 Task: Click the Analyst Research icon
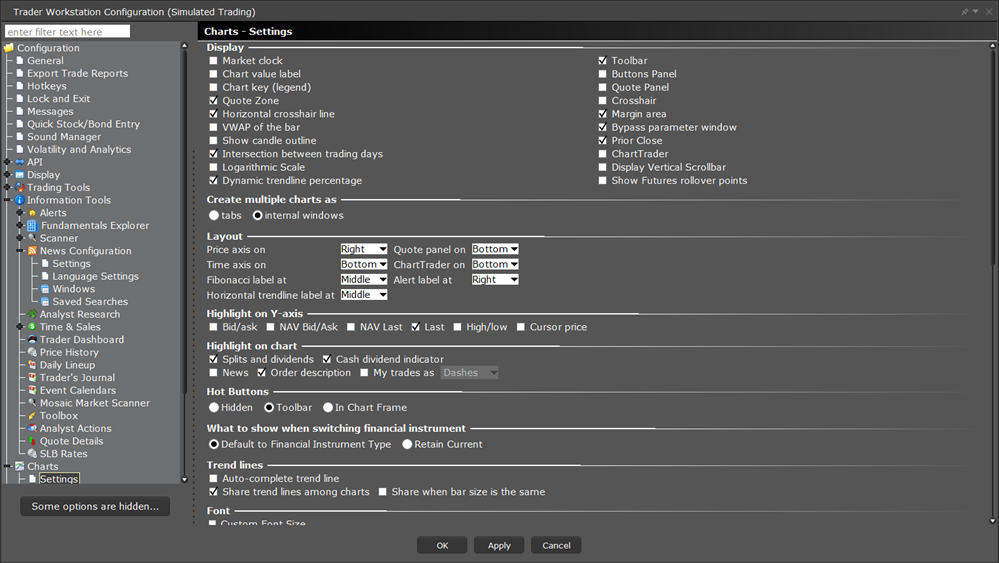32,314
